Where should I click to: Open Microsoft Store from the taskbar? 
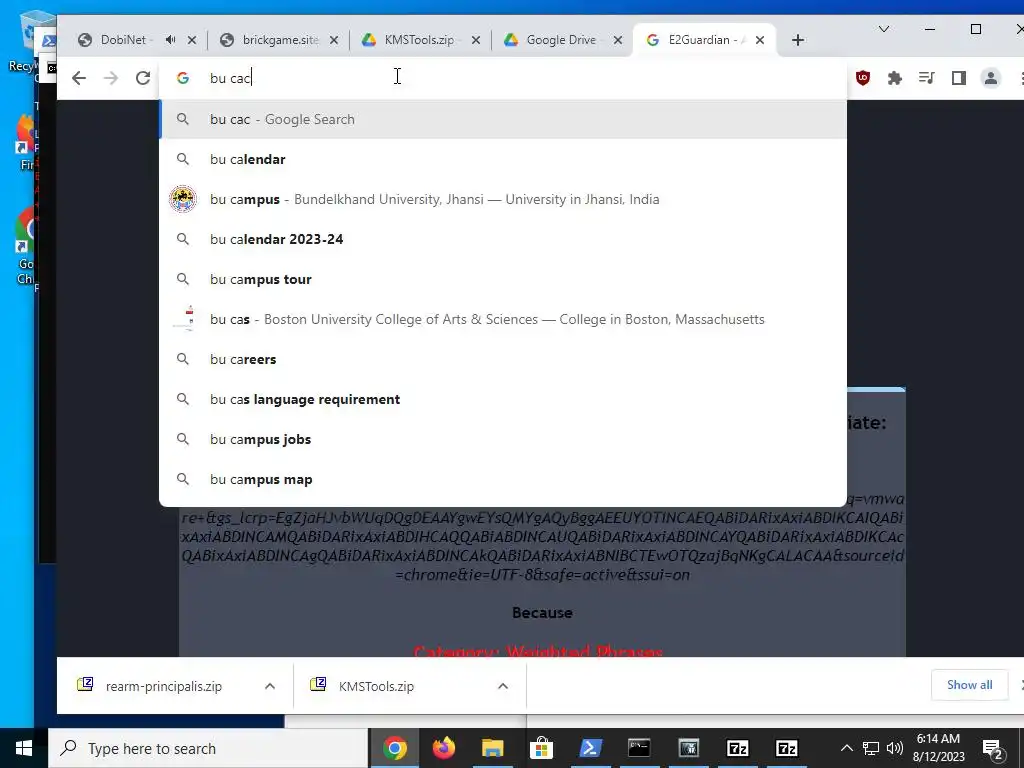click(541, 748)
